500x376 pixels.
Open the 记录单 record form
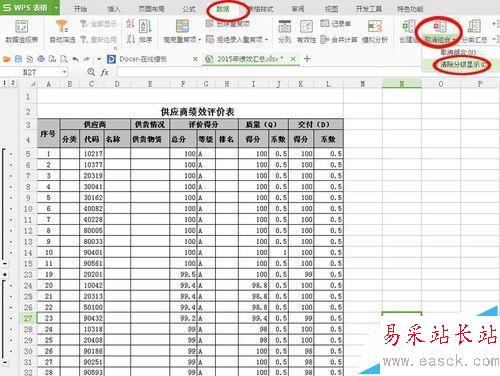pos(336,24)
